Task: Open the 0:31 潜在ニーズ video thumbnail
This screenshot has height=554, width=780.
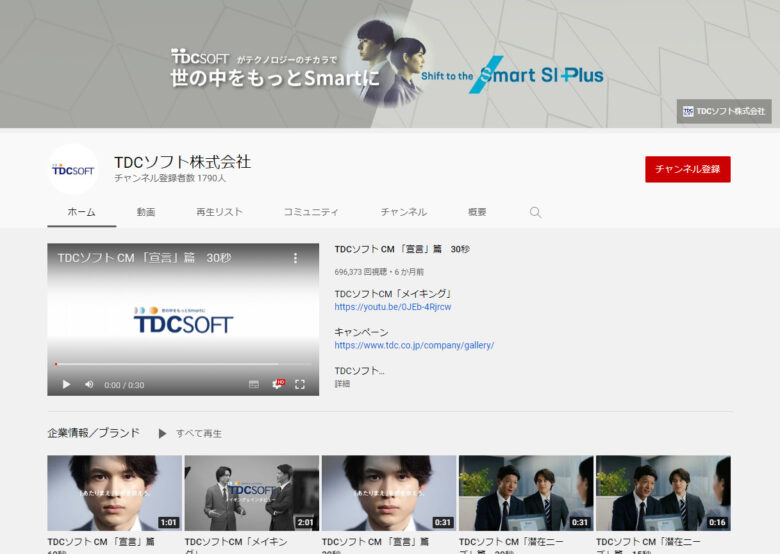Action: tap(526, 493)
